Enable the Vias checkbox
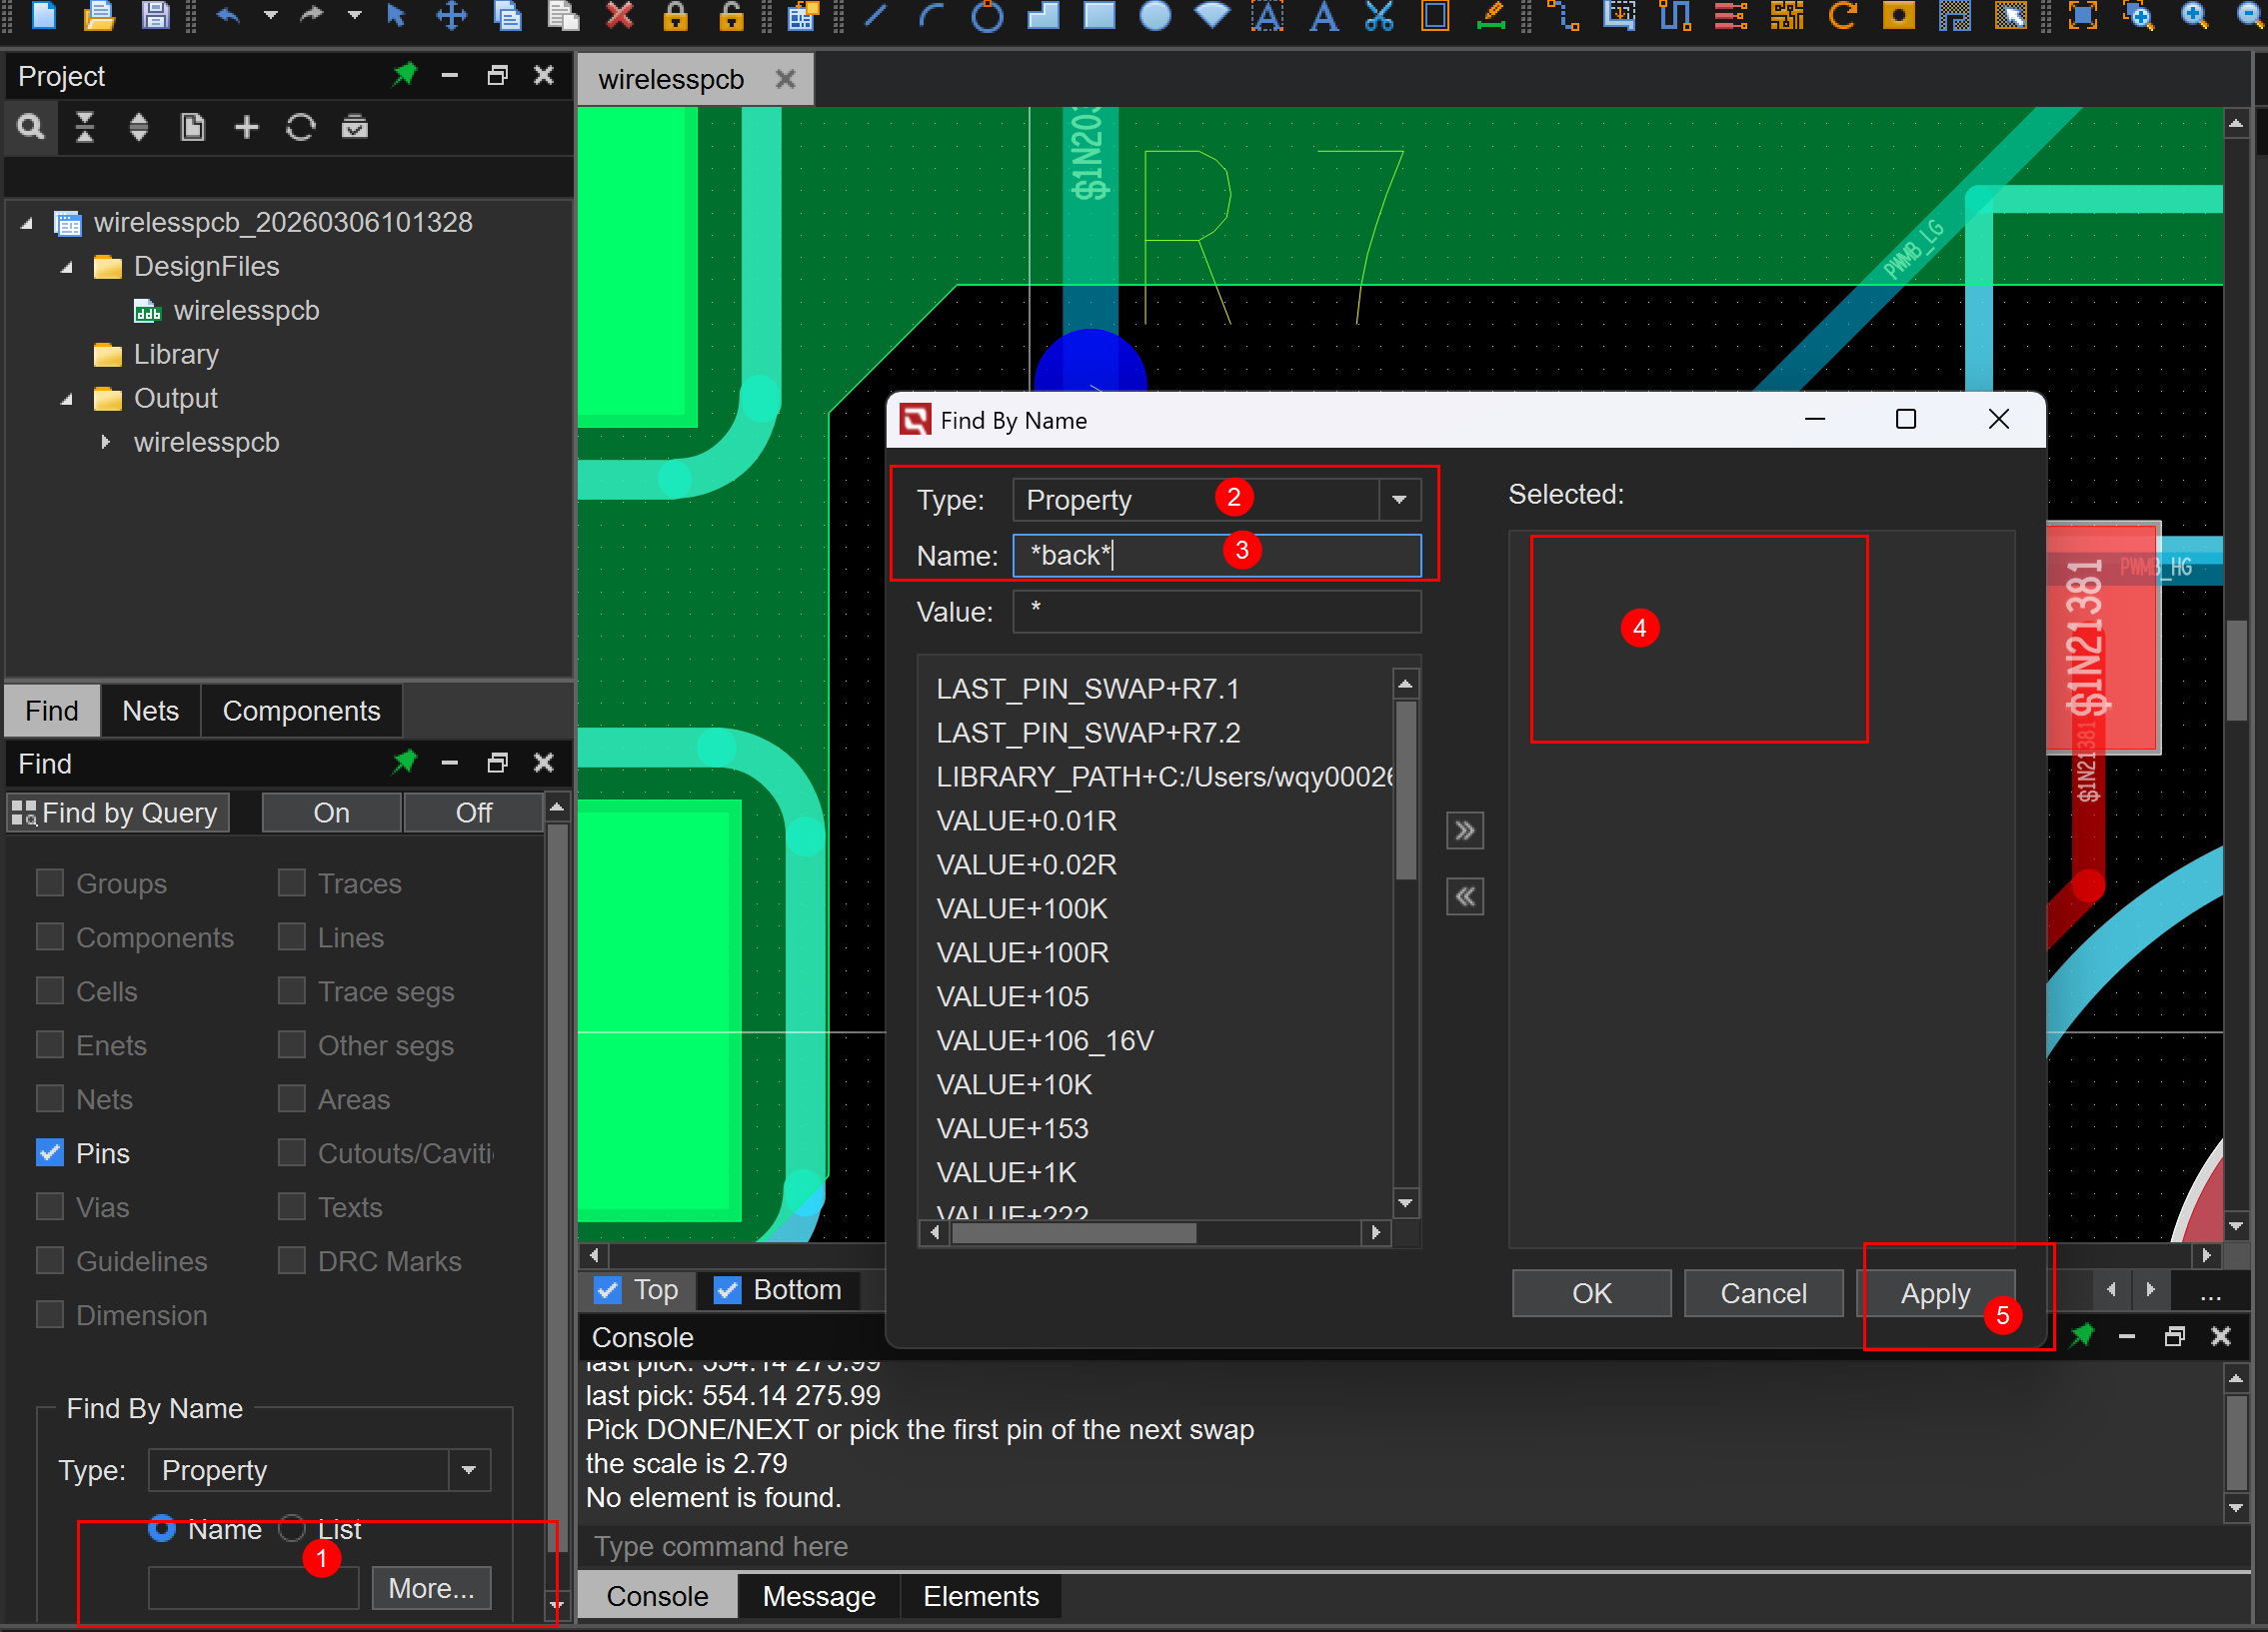2268x1632 pixels. [50, 1207]
